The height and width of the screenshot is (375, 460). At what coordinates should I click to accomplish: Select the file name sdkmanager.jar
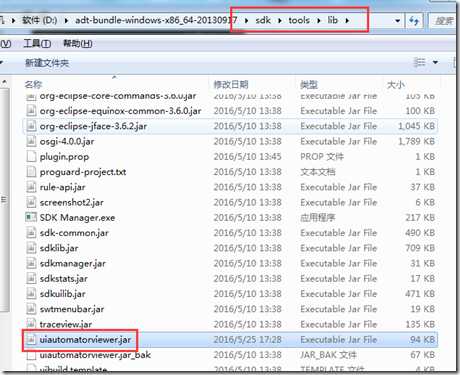[x=72, y=263]
